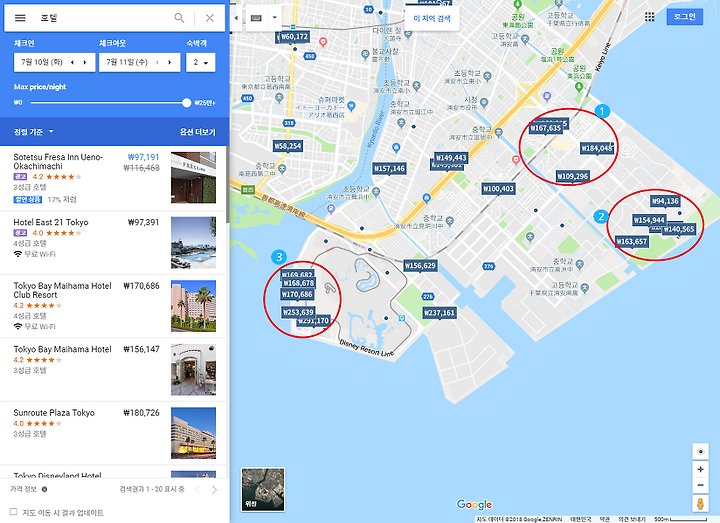This screenshot has width=720, height=523.
Task: Click the 이 지역 검색 button
Action: tap(432, 18)
